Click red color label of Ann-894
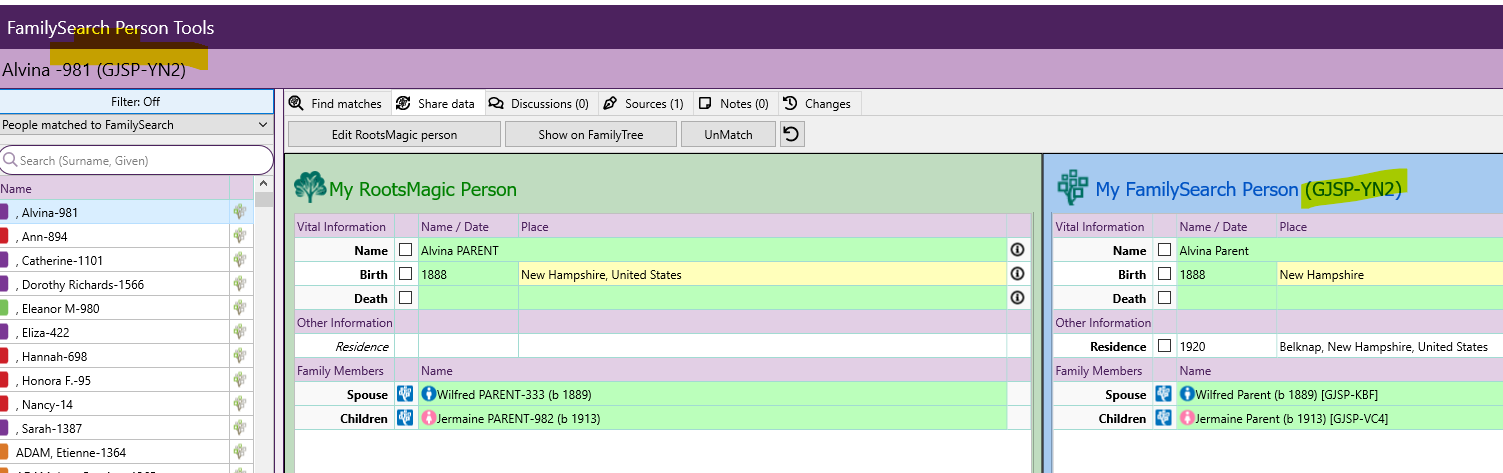This screenshot has height=473, width=1503. tap(4, 236)
